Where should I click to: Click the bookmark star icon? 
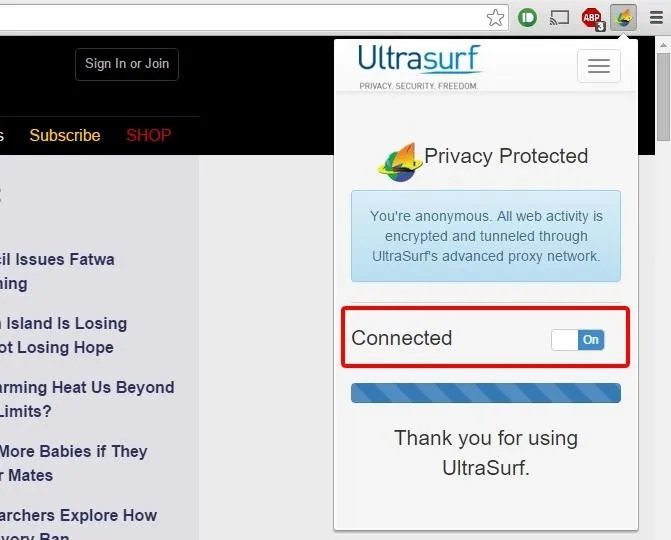coord(495,18)
